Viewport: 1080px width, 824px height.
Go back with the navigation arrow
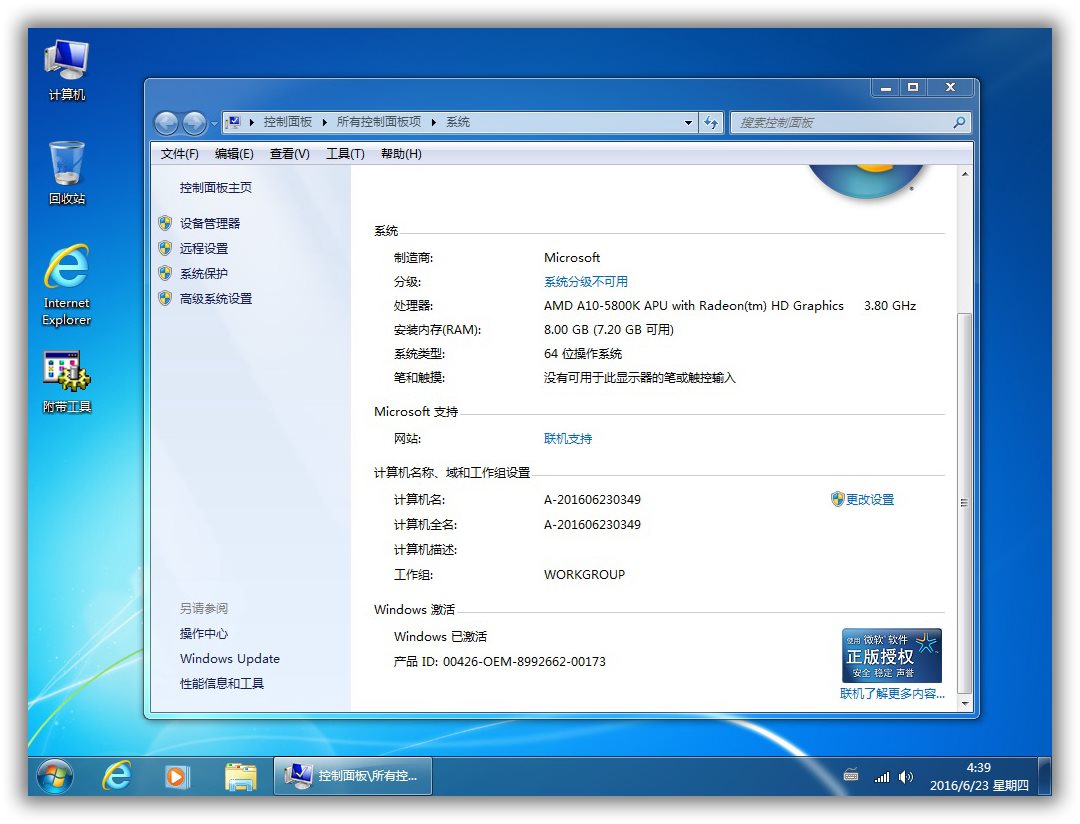click(x=167, y=123)
